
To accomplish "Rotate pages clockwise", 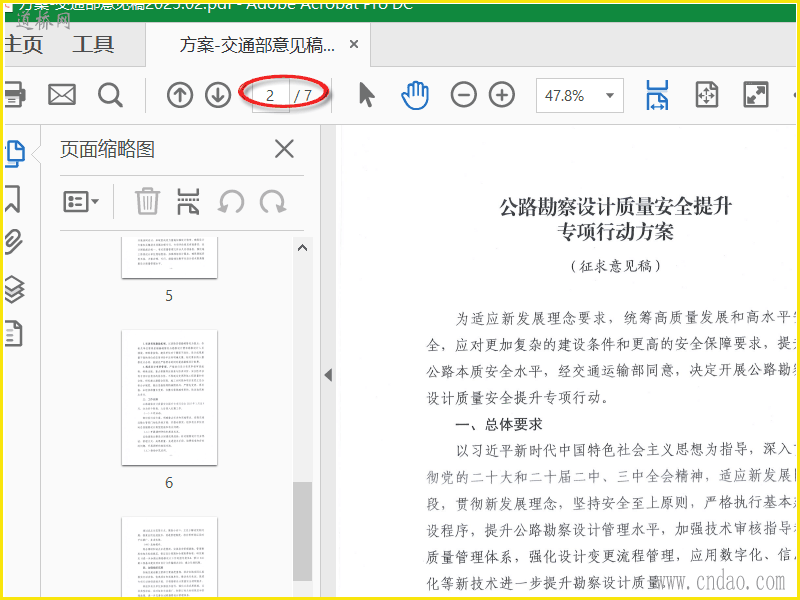I will (273, 202).
